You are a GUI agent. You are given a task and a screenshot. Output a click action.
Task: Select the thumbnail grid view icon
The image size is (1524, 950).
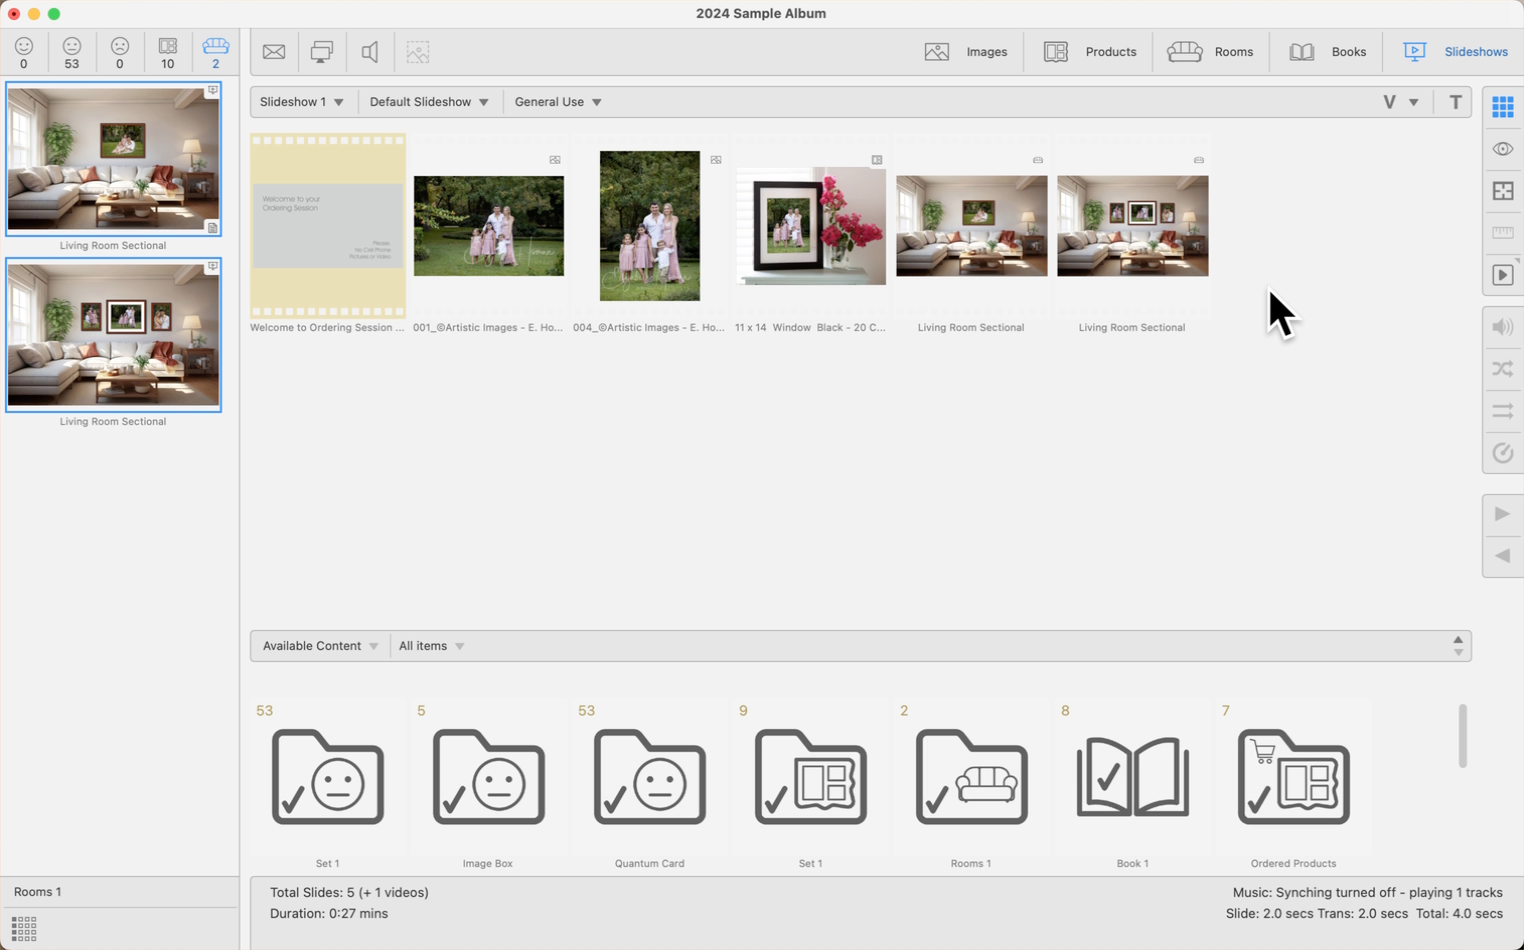pos(1502,107)
